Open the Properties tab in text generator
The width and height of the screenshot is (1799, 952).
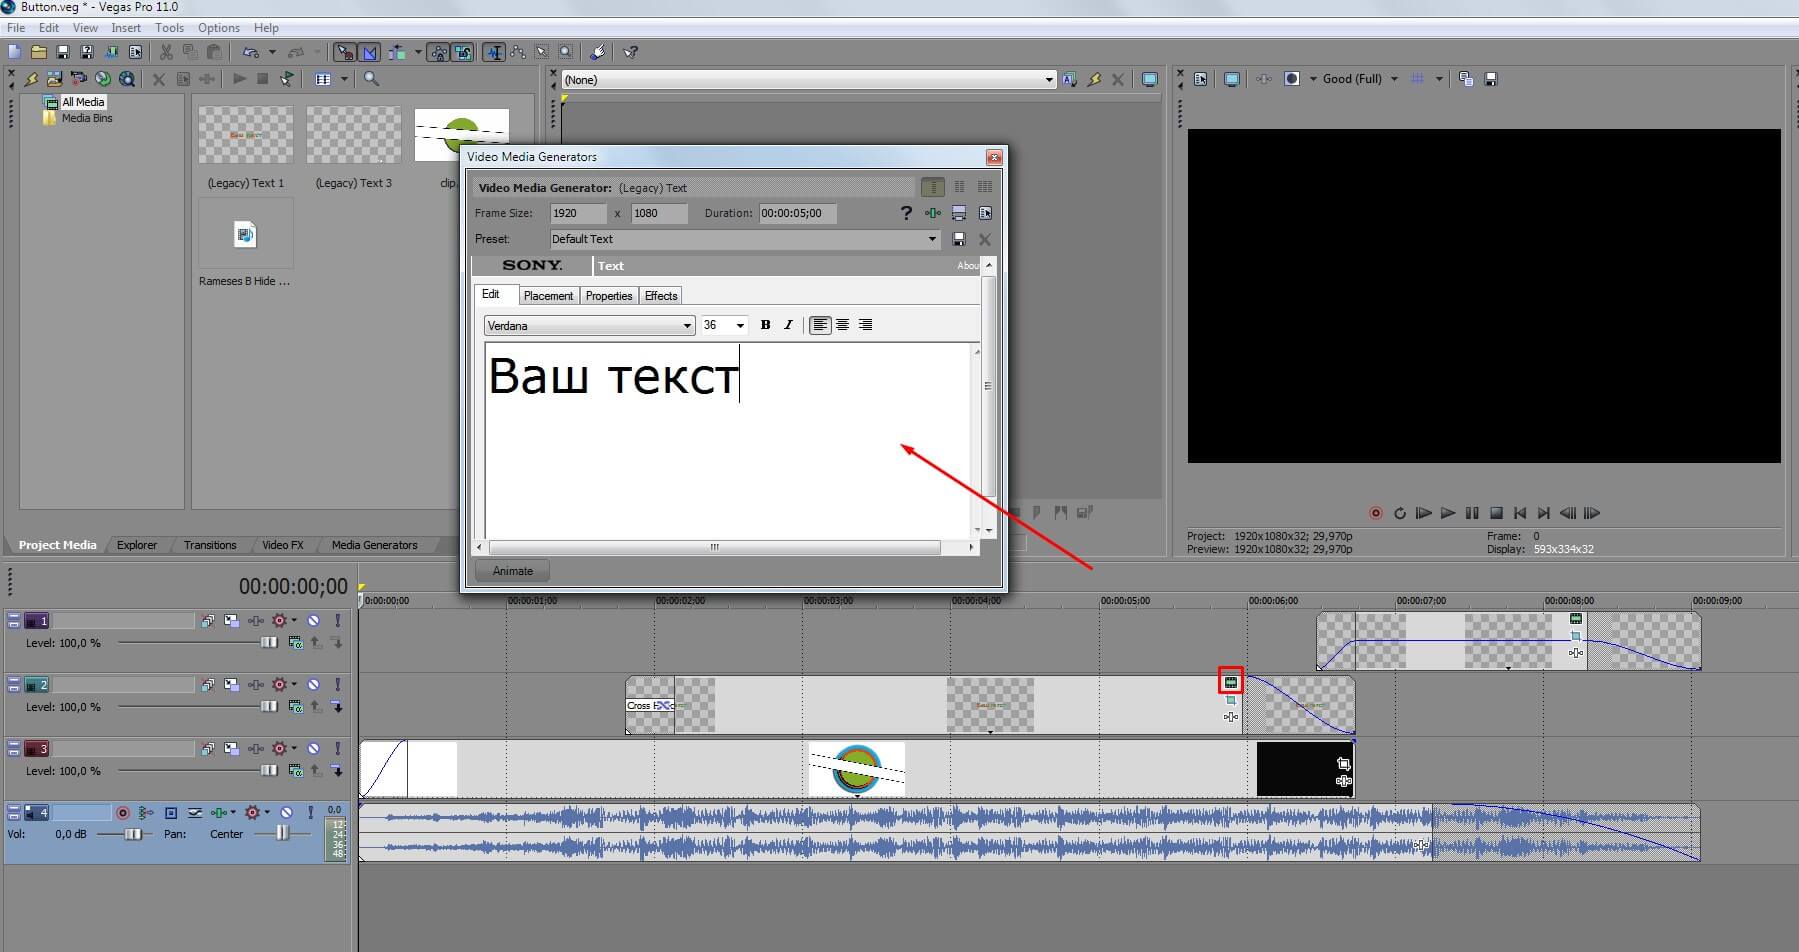609,296
